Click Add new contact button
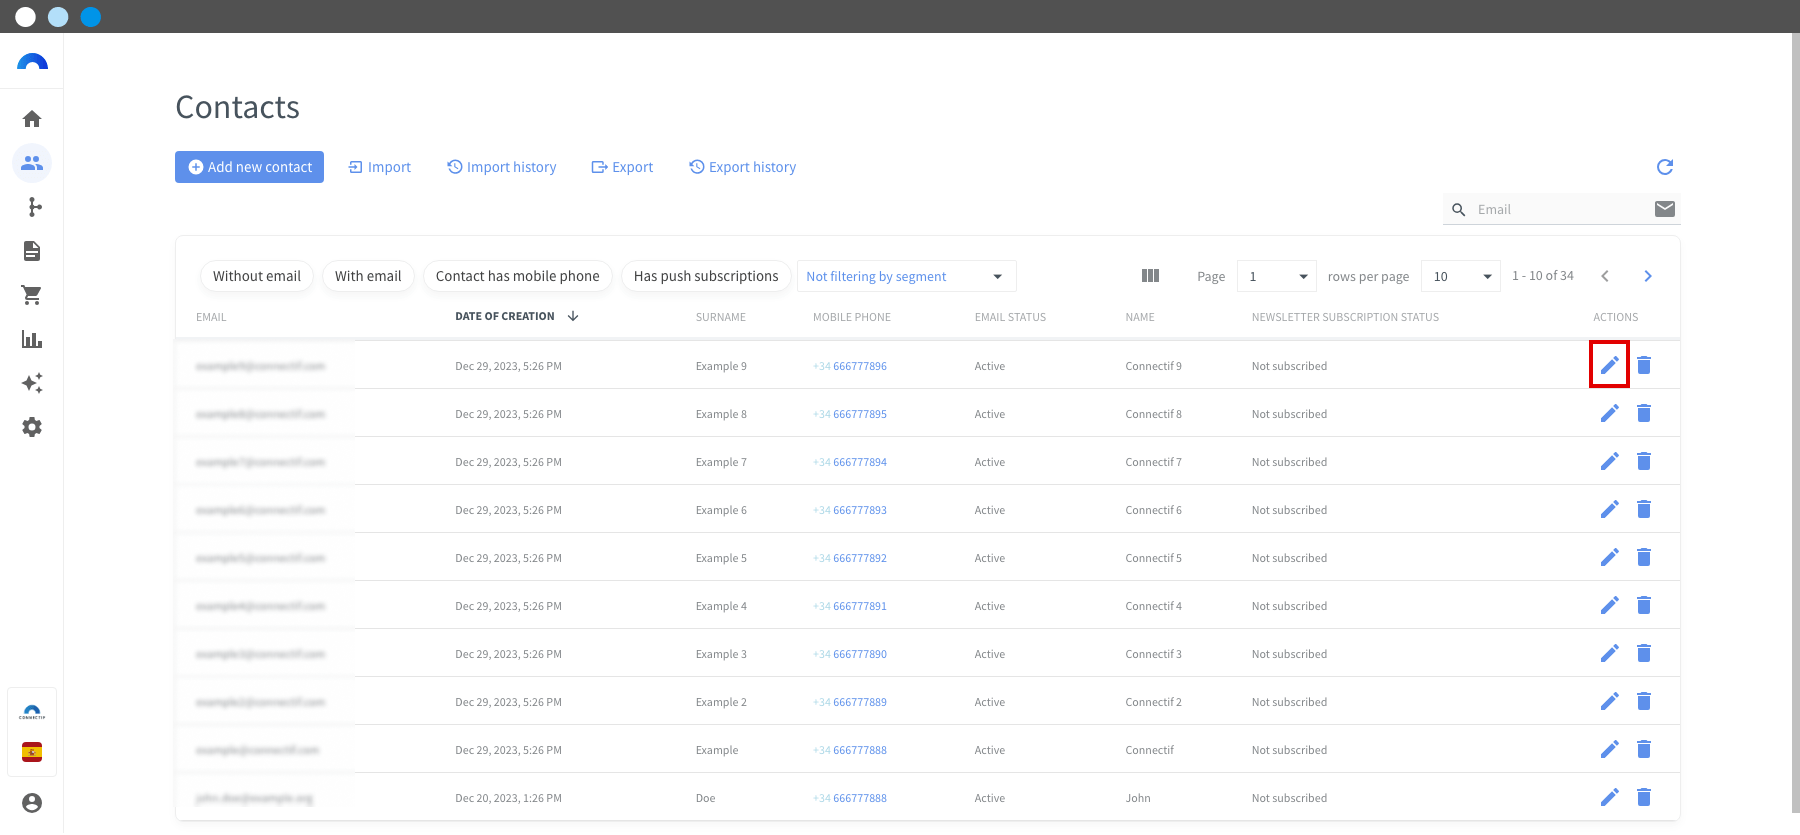 tap(249, 167)
